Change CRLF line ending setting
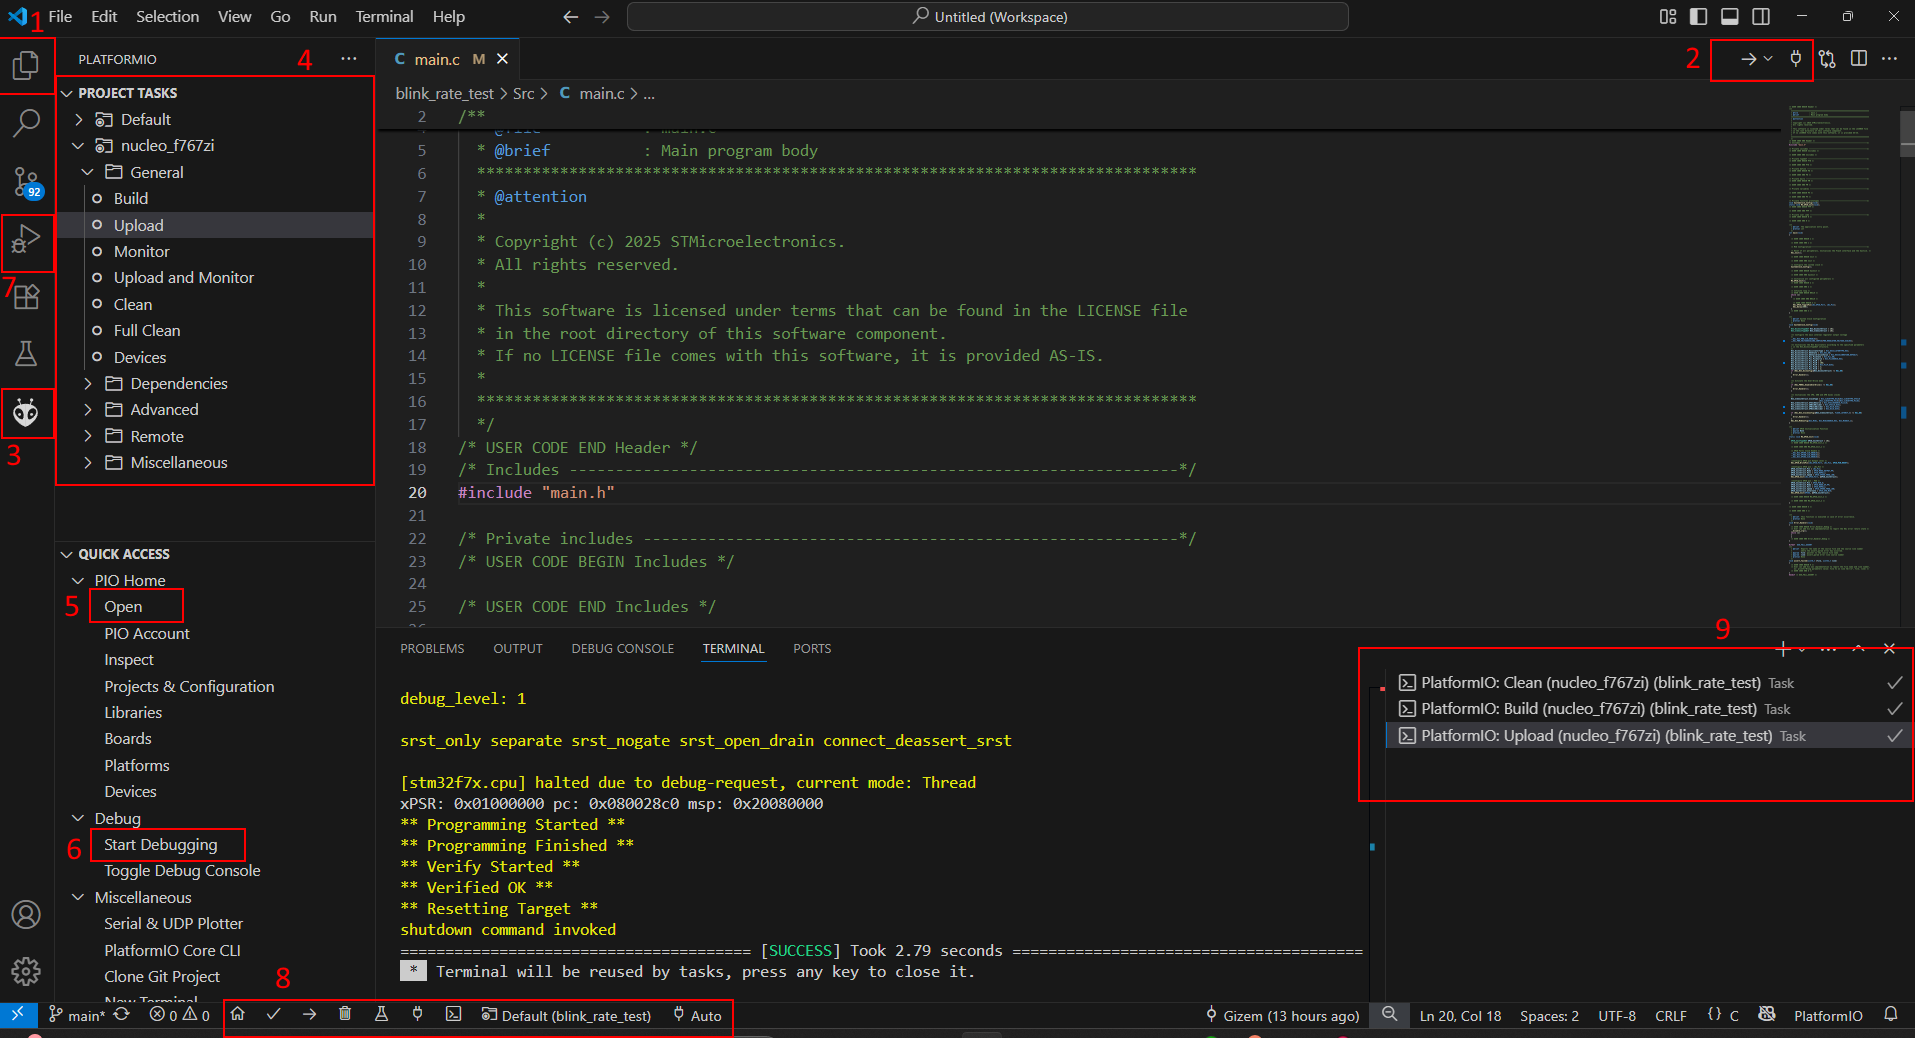This screenshot has height=1038, width=1915. tap(1670, 1015)
